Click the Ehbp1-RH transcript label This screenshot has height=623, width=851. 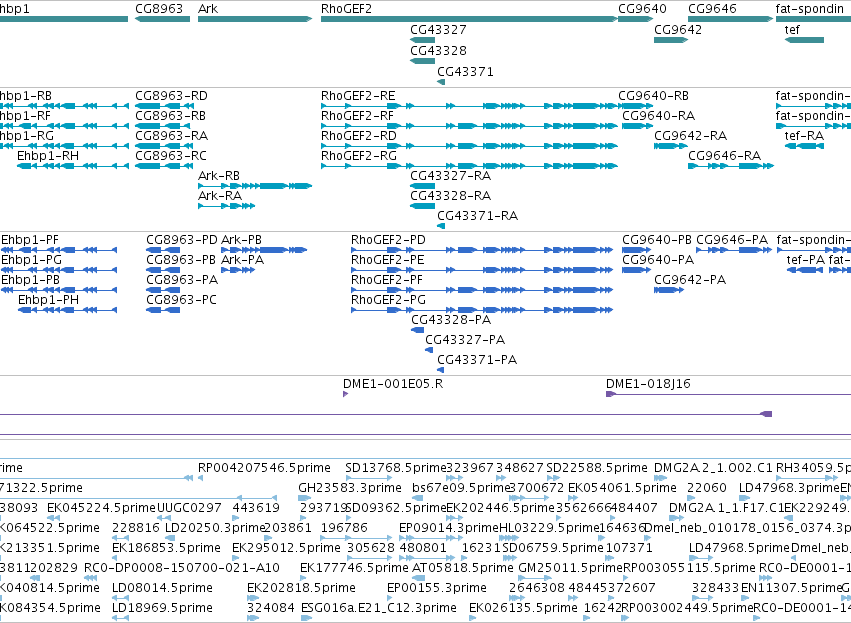click(48, 156)
